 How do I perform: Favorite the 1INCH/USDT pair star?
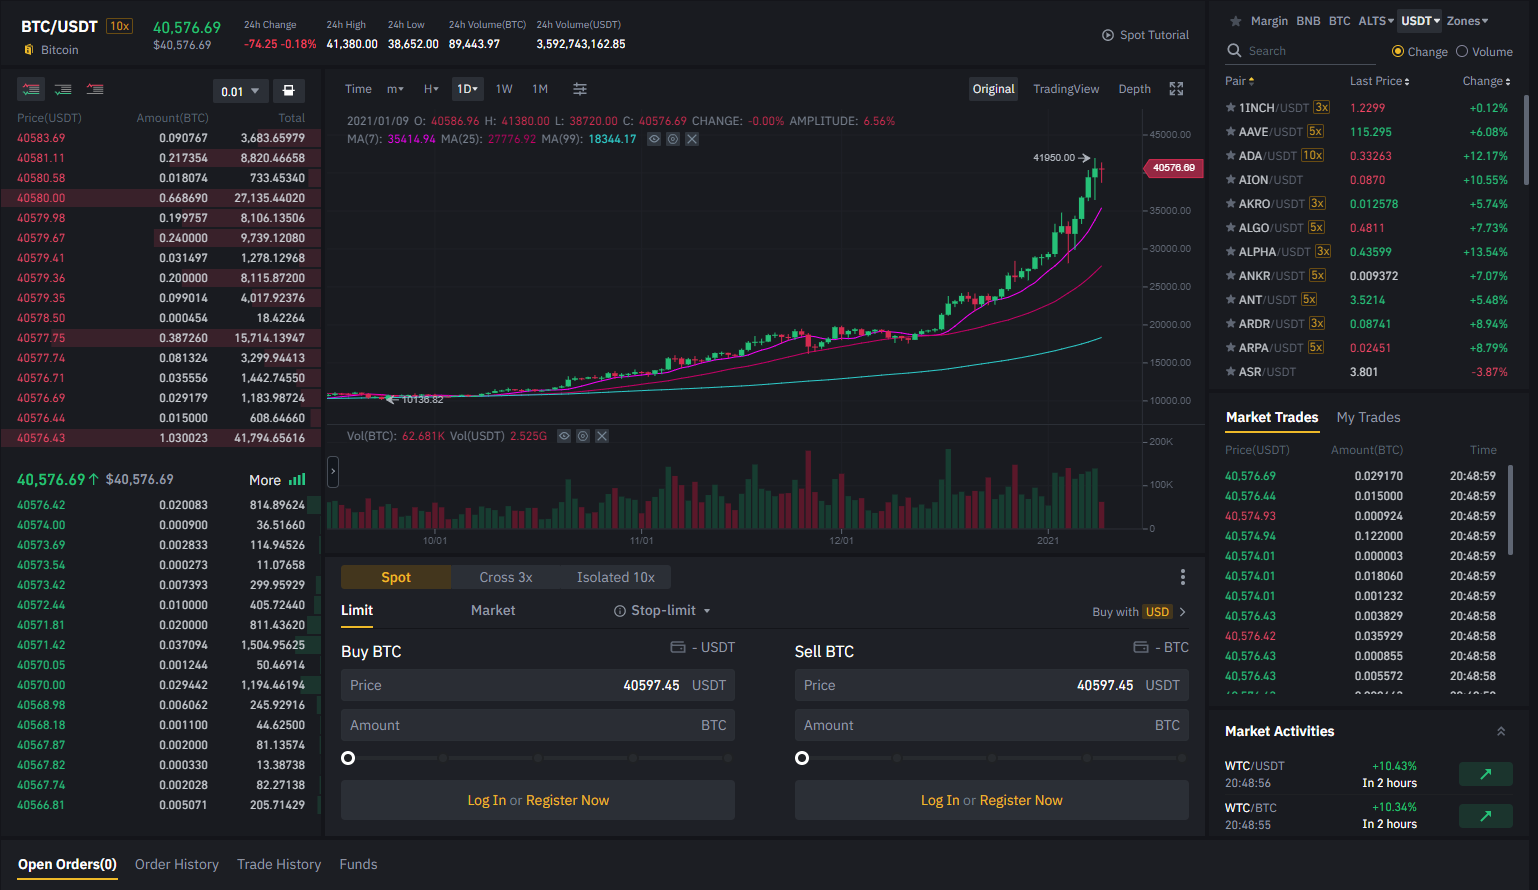(1231, 108)
